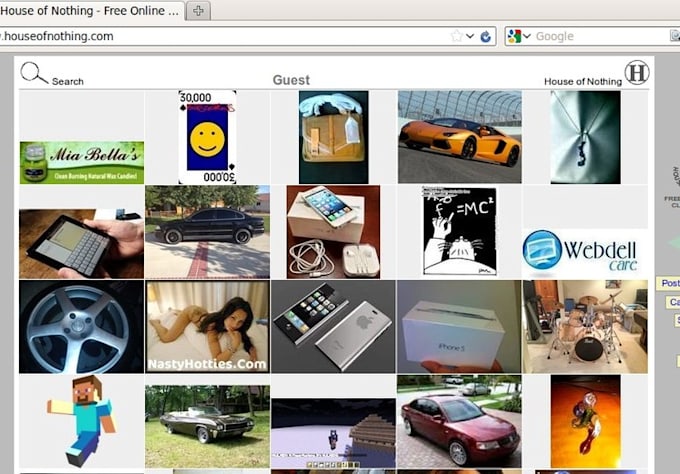Image resolution: width=680 pixels, height=474 pixels.
Task: Open the Mia Bella's candles banner
Action: (x=82, y=163)
